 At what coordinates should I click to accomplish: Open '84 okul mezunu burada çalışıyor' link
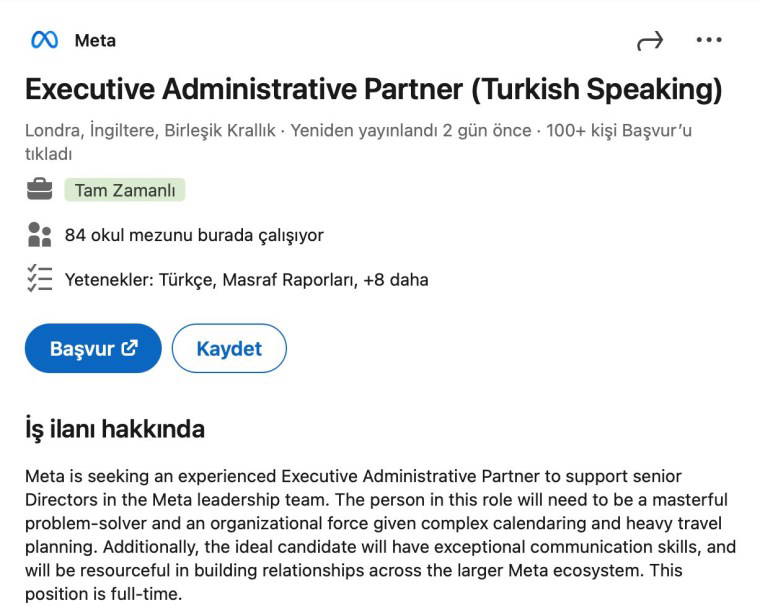click(x=194, y=235)
